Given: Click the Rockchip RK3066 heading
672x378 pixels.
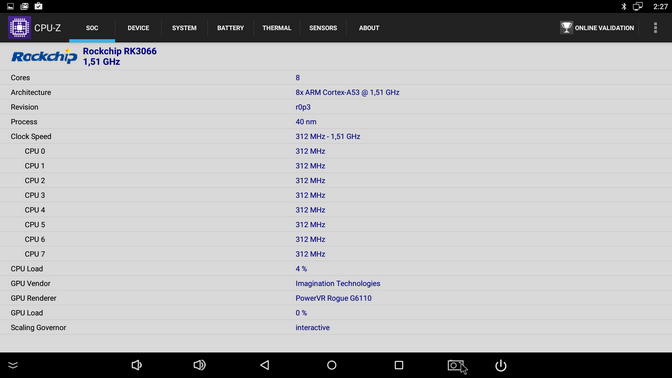Looking at the screenshot, I should [x=120, y=51].
